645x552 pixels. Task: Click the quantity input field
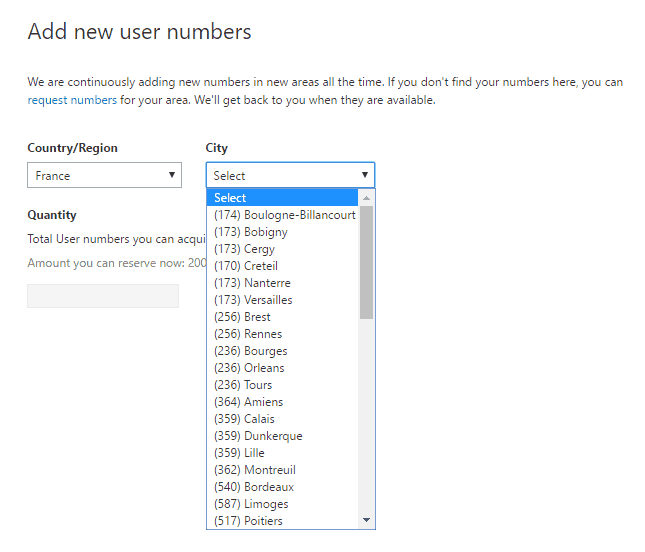point(103,296)
